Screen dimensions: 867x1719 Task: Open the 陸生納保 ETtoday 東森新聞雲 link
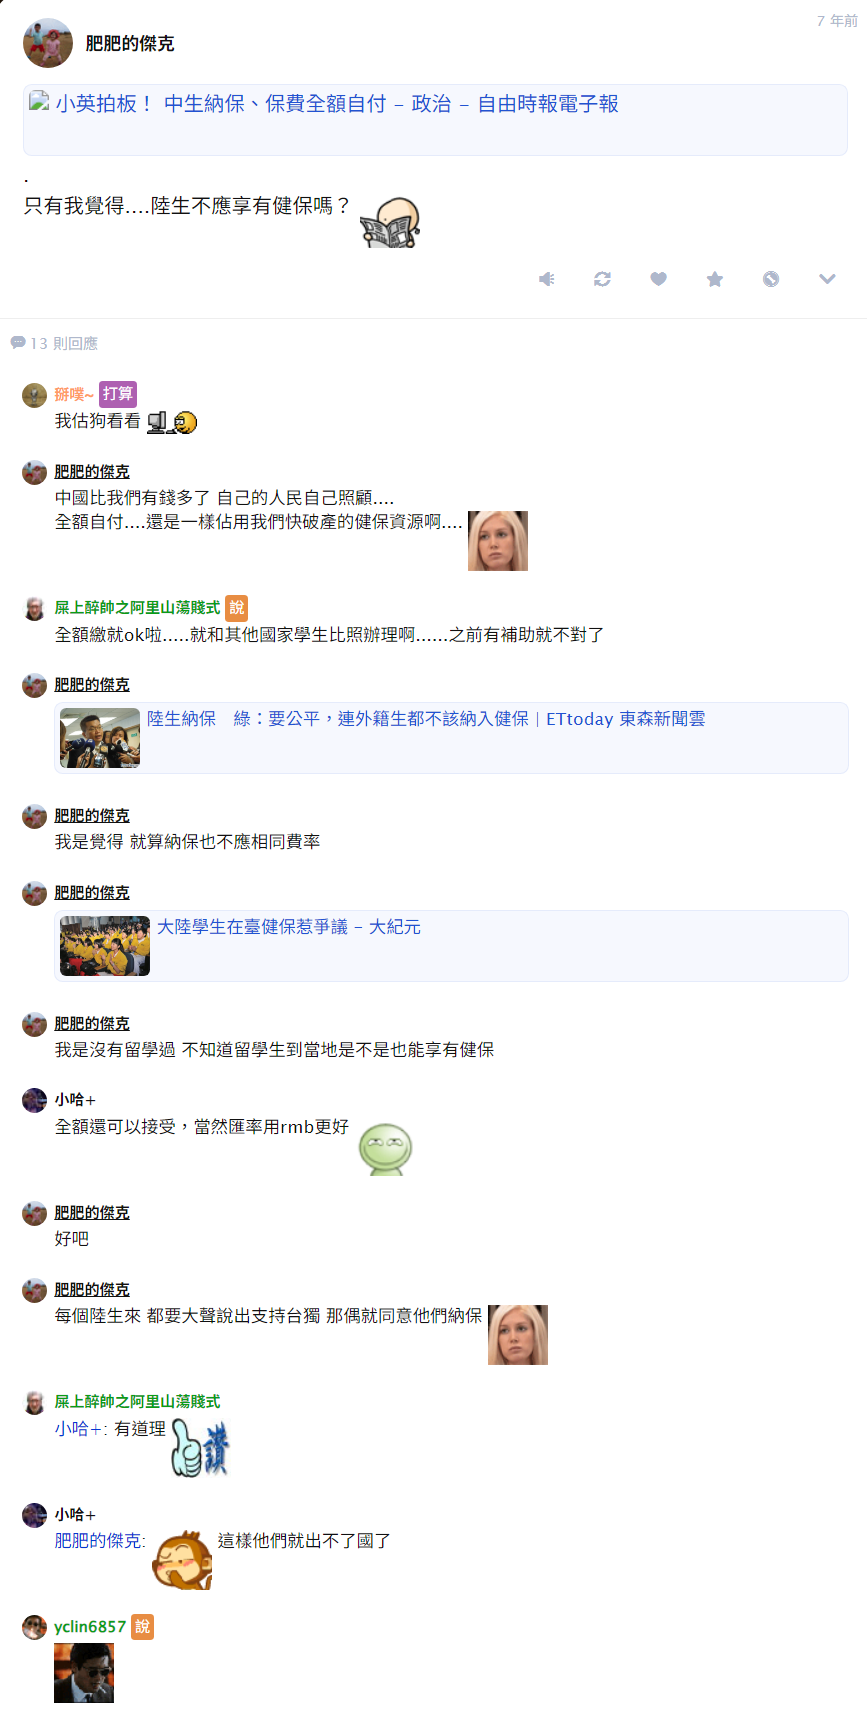pos(426,719)
